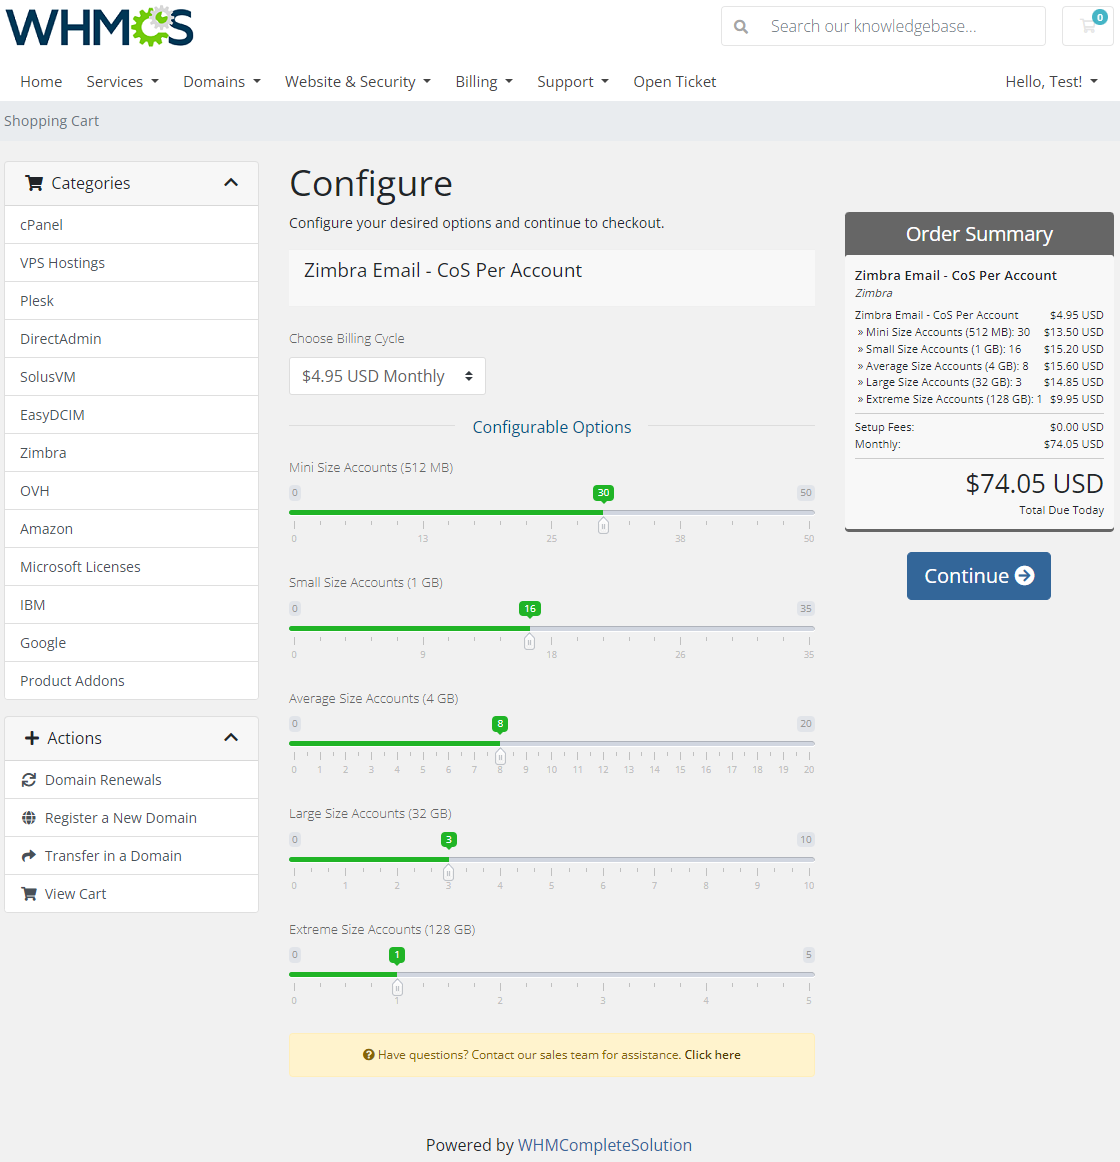This screenshot has height=1162, width=1120.
Task: Expand Website & Security menu
Action: point(357,82)
